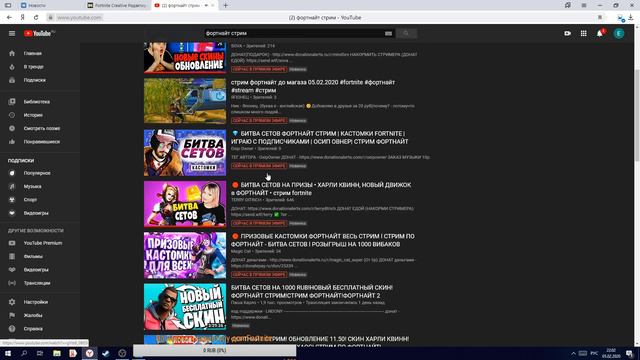Open the on-screen keyboard icon in search box

[388, 33]
